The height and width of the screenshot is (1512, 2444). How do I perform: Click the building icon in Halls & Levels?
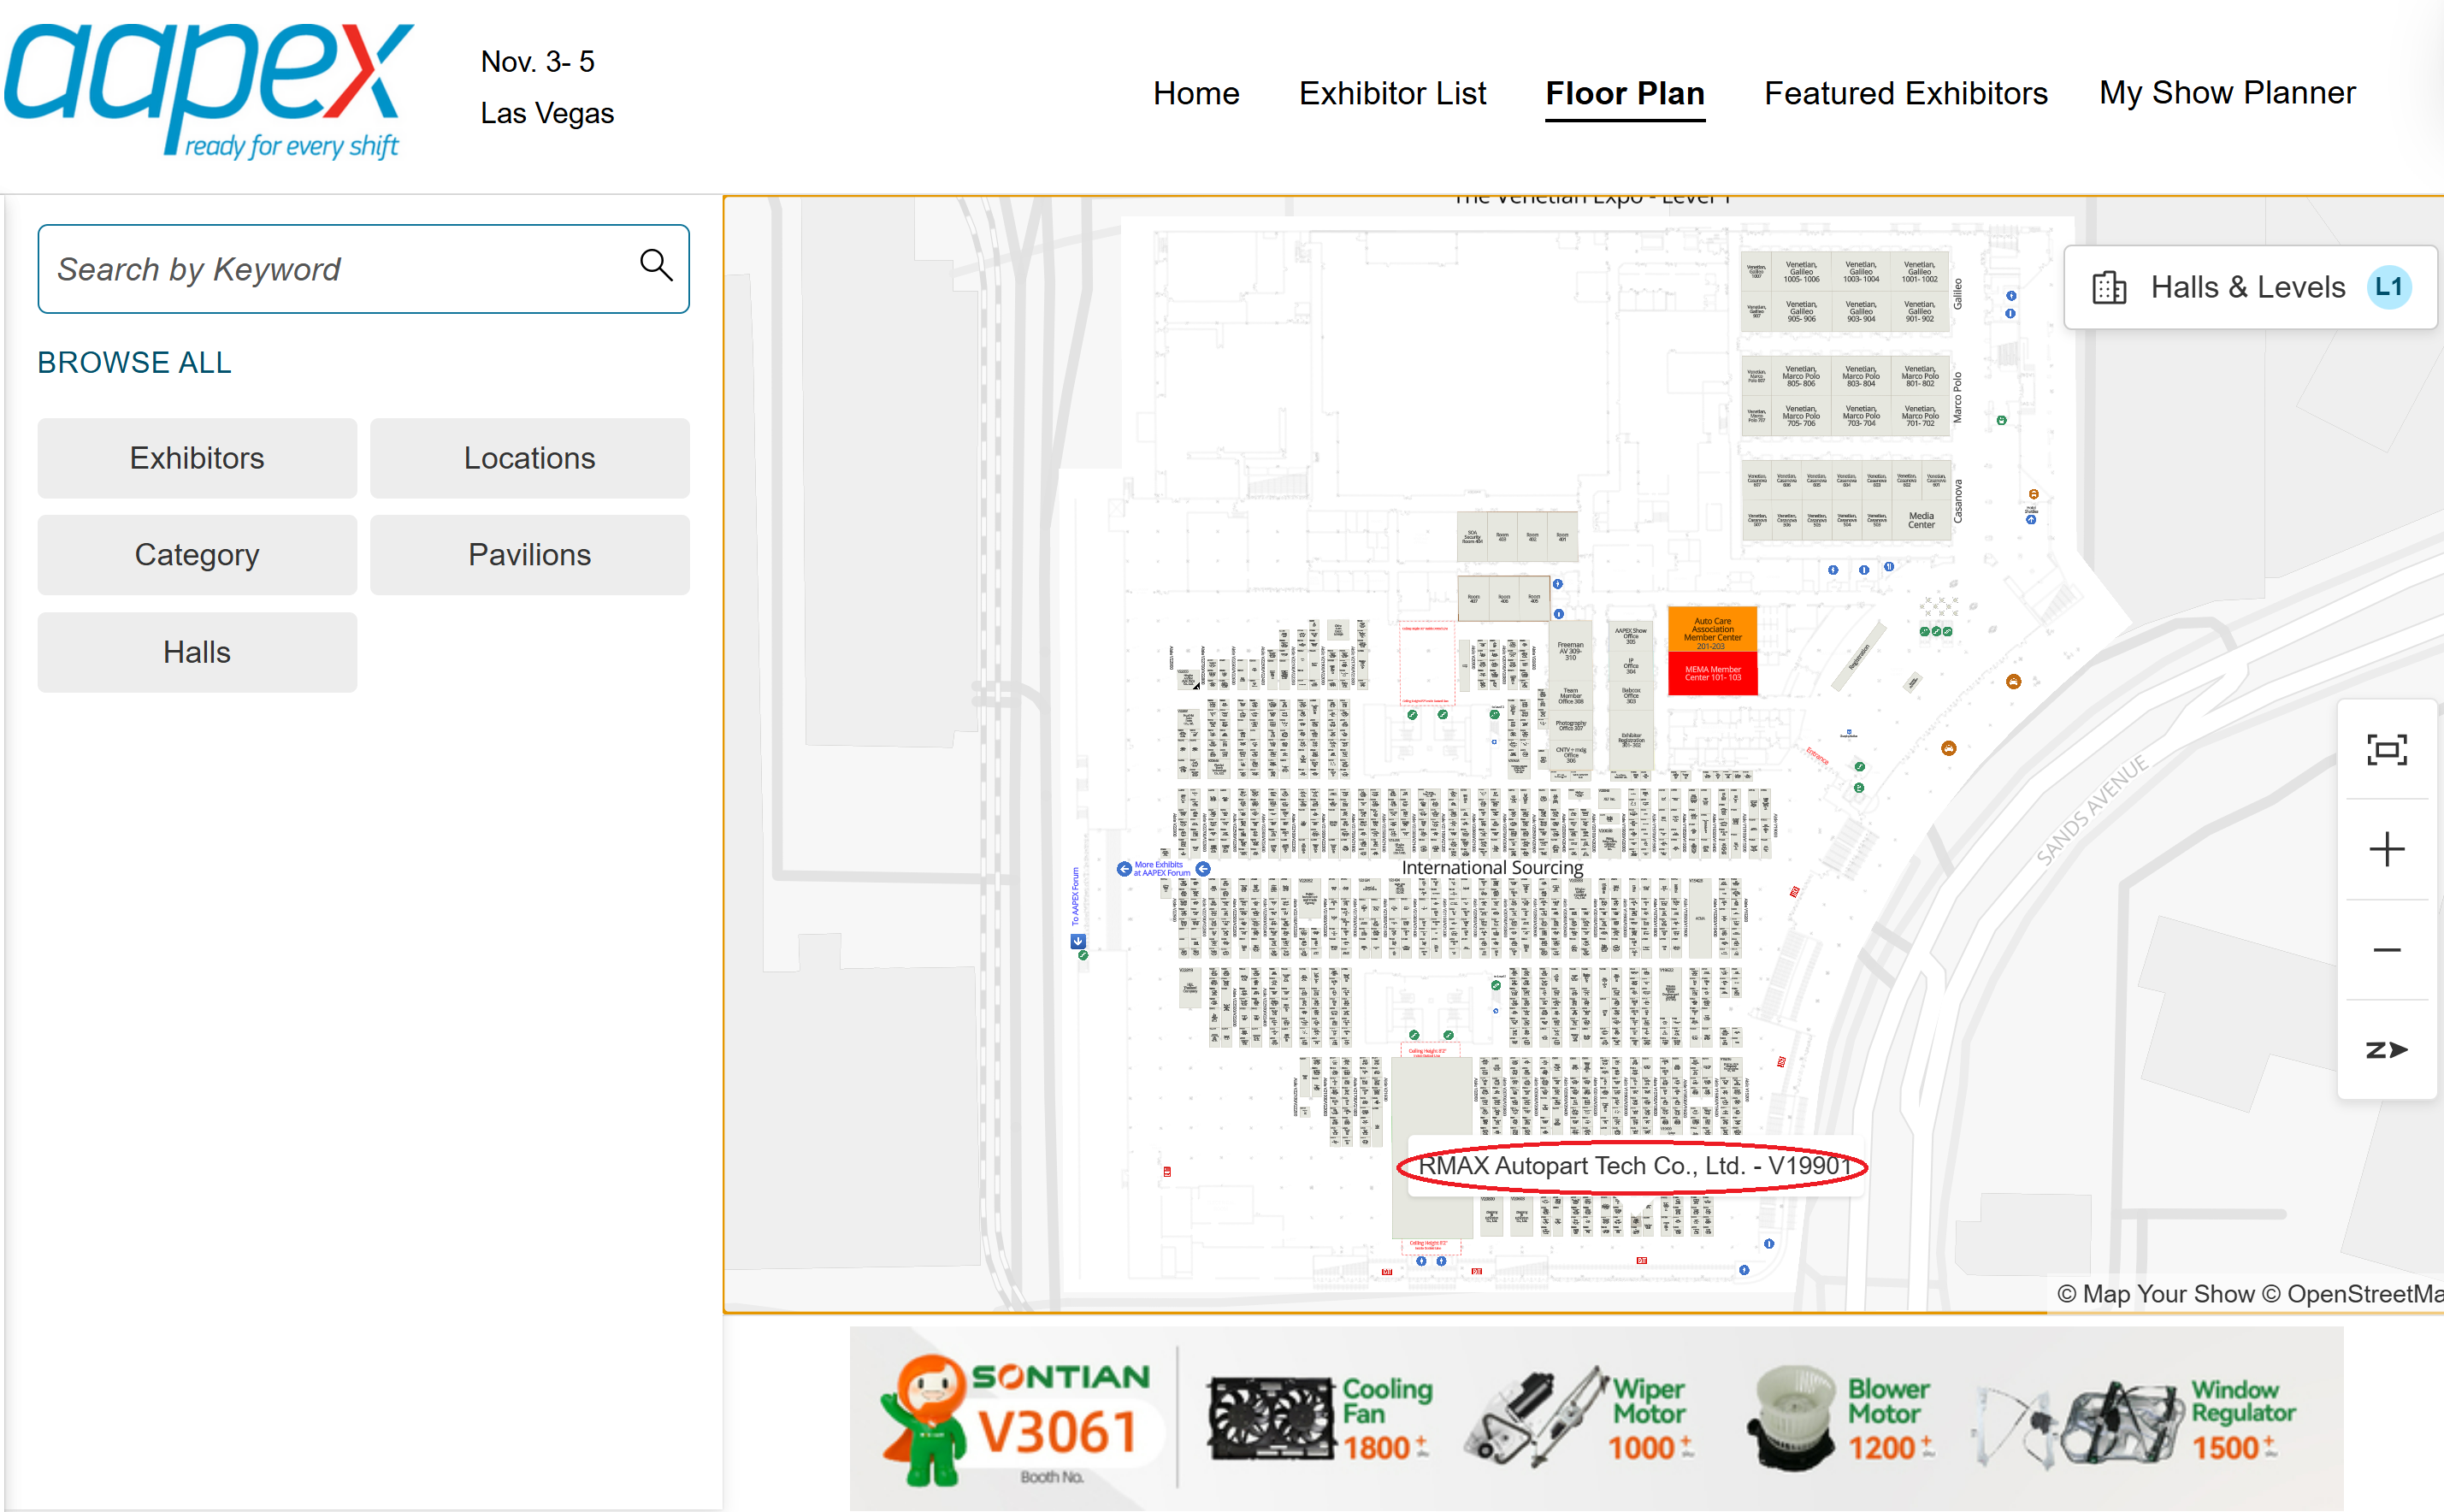pyautogui.click(x=2109, y=287)
